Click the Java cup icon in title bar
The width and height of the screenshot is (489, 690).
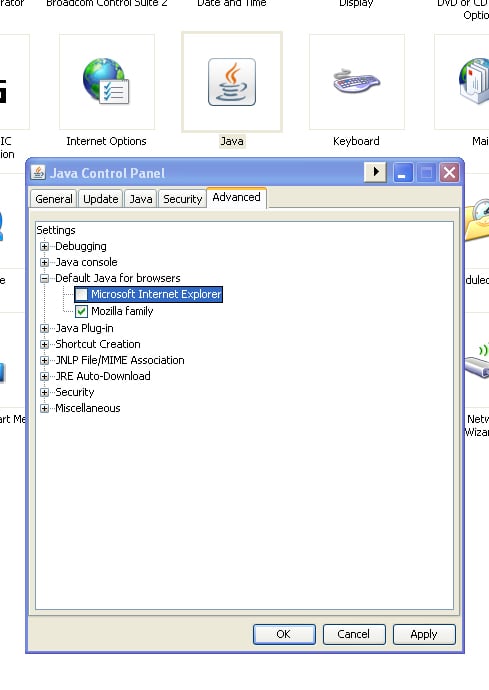click(38, 172)
